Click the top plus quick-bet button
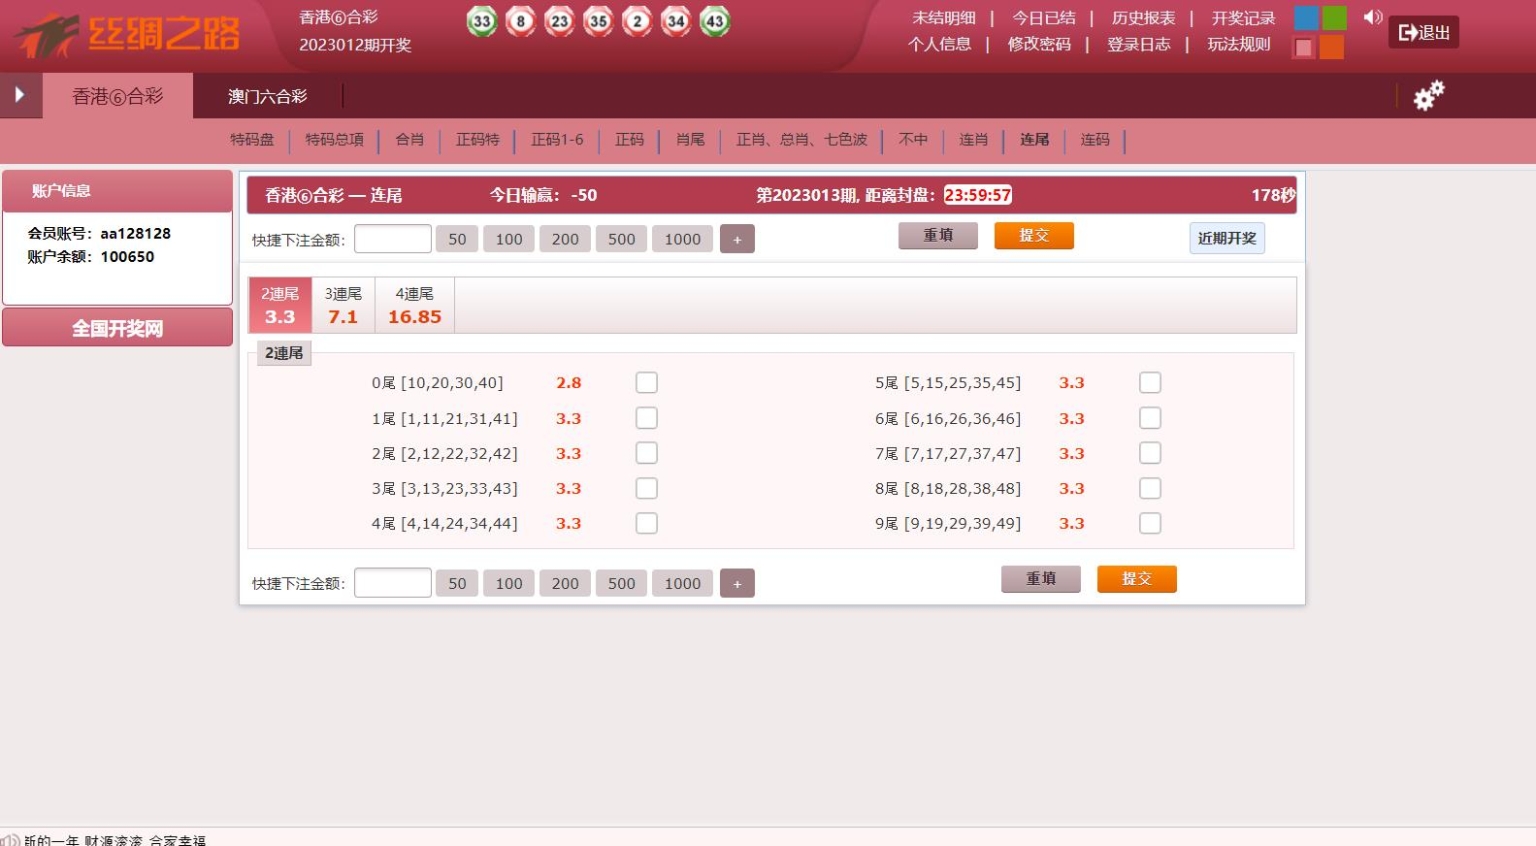Image resolution: width=1536 pixels, height=846 pixels. pos(737,239)
